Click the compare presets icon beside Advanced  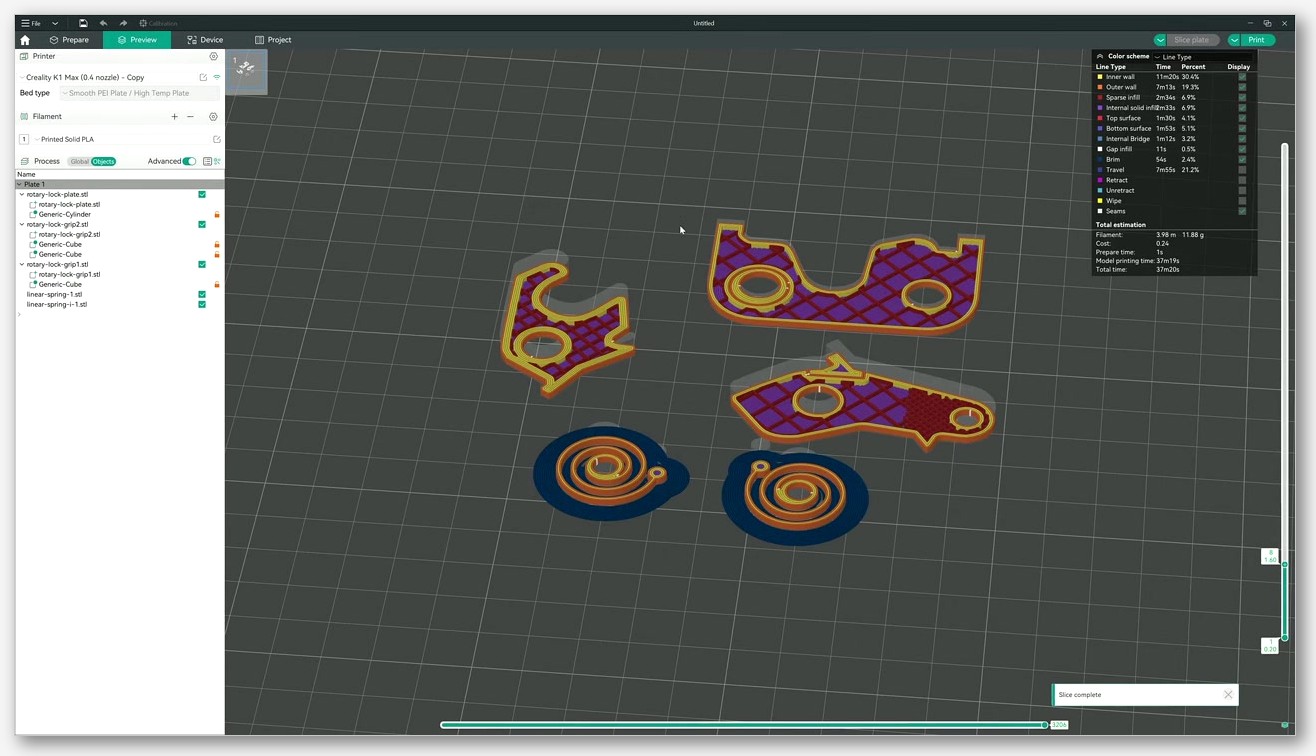[x=217, y=161]
